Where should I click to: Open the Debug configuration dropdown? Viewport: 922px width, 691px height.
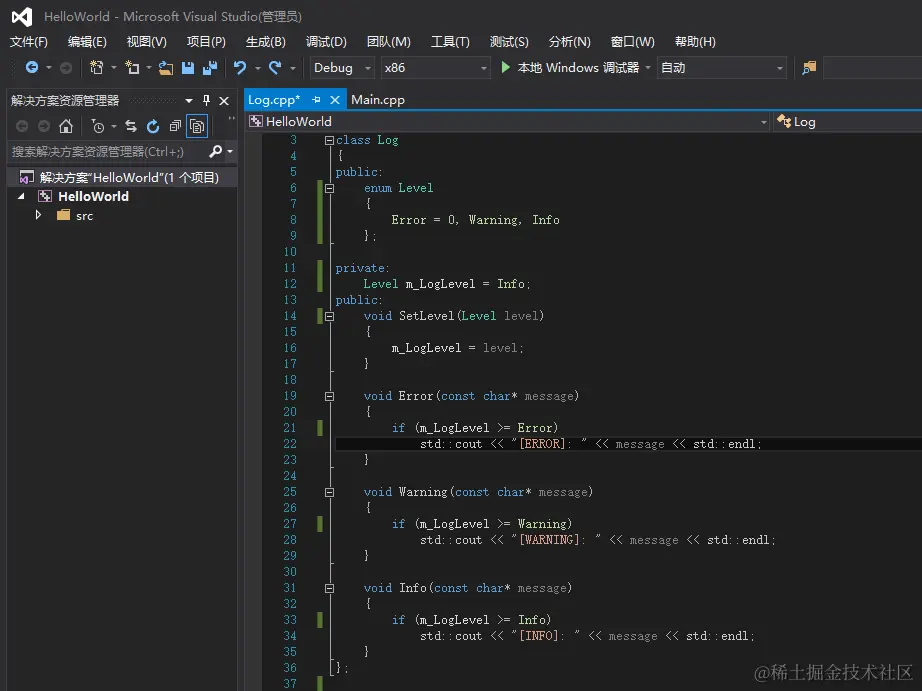[341, 68]
